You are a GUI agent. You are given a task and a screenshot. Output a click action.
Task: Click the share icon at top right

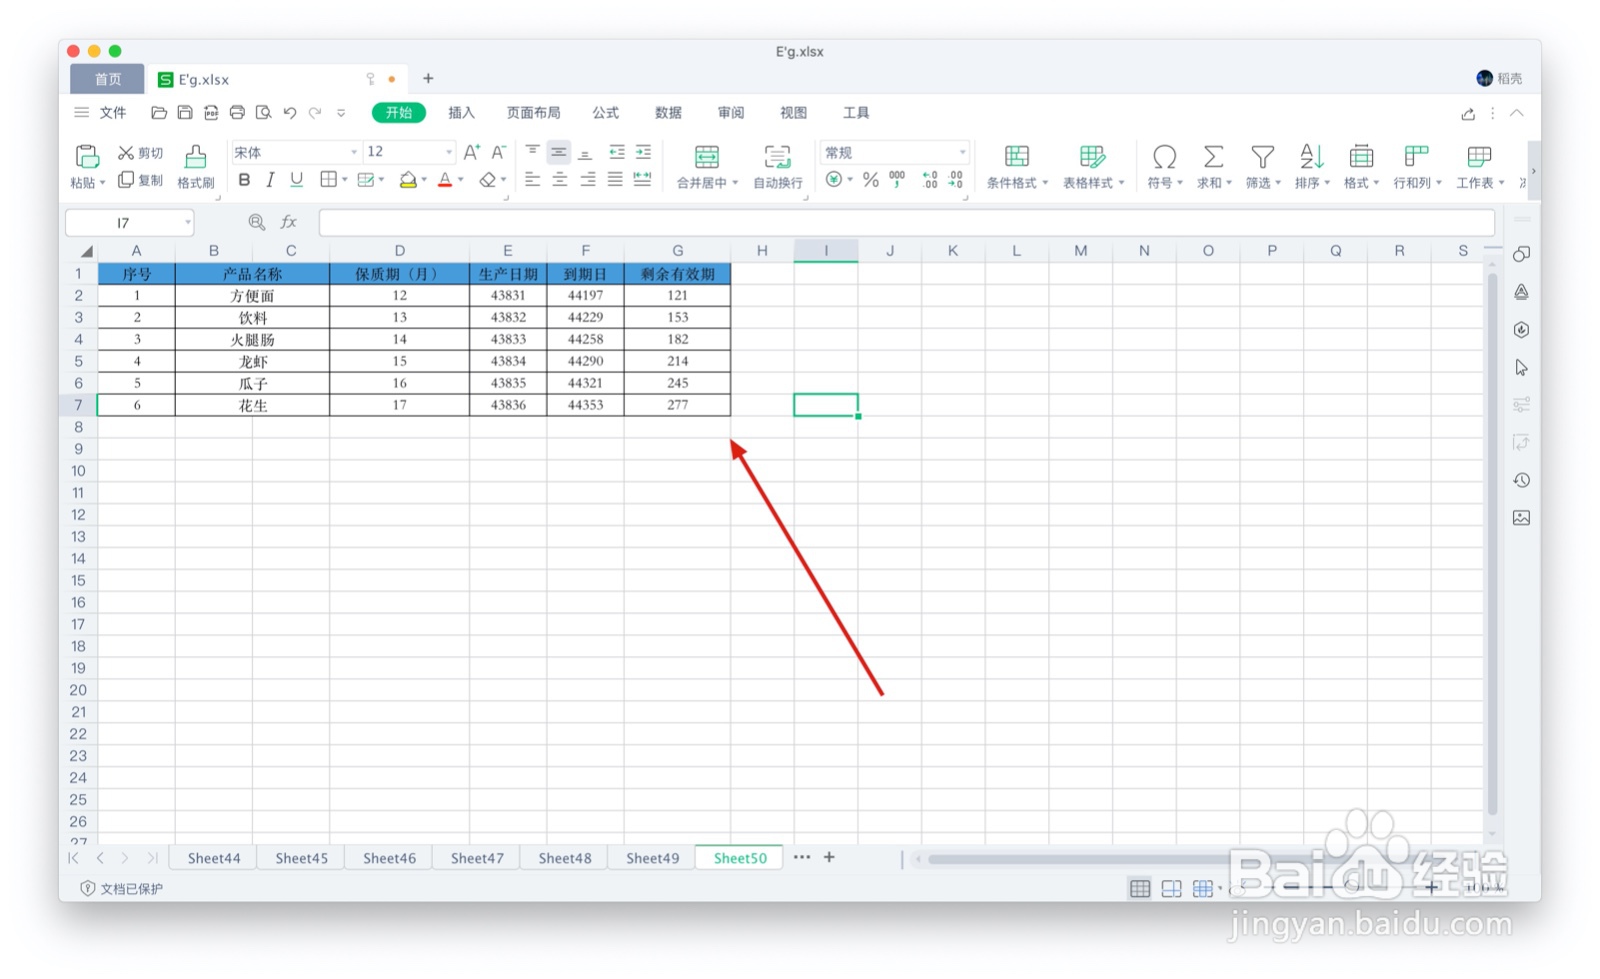pyautogui.click(x=1468, y=114)
